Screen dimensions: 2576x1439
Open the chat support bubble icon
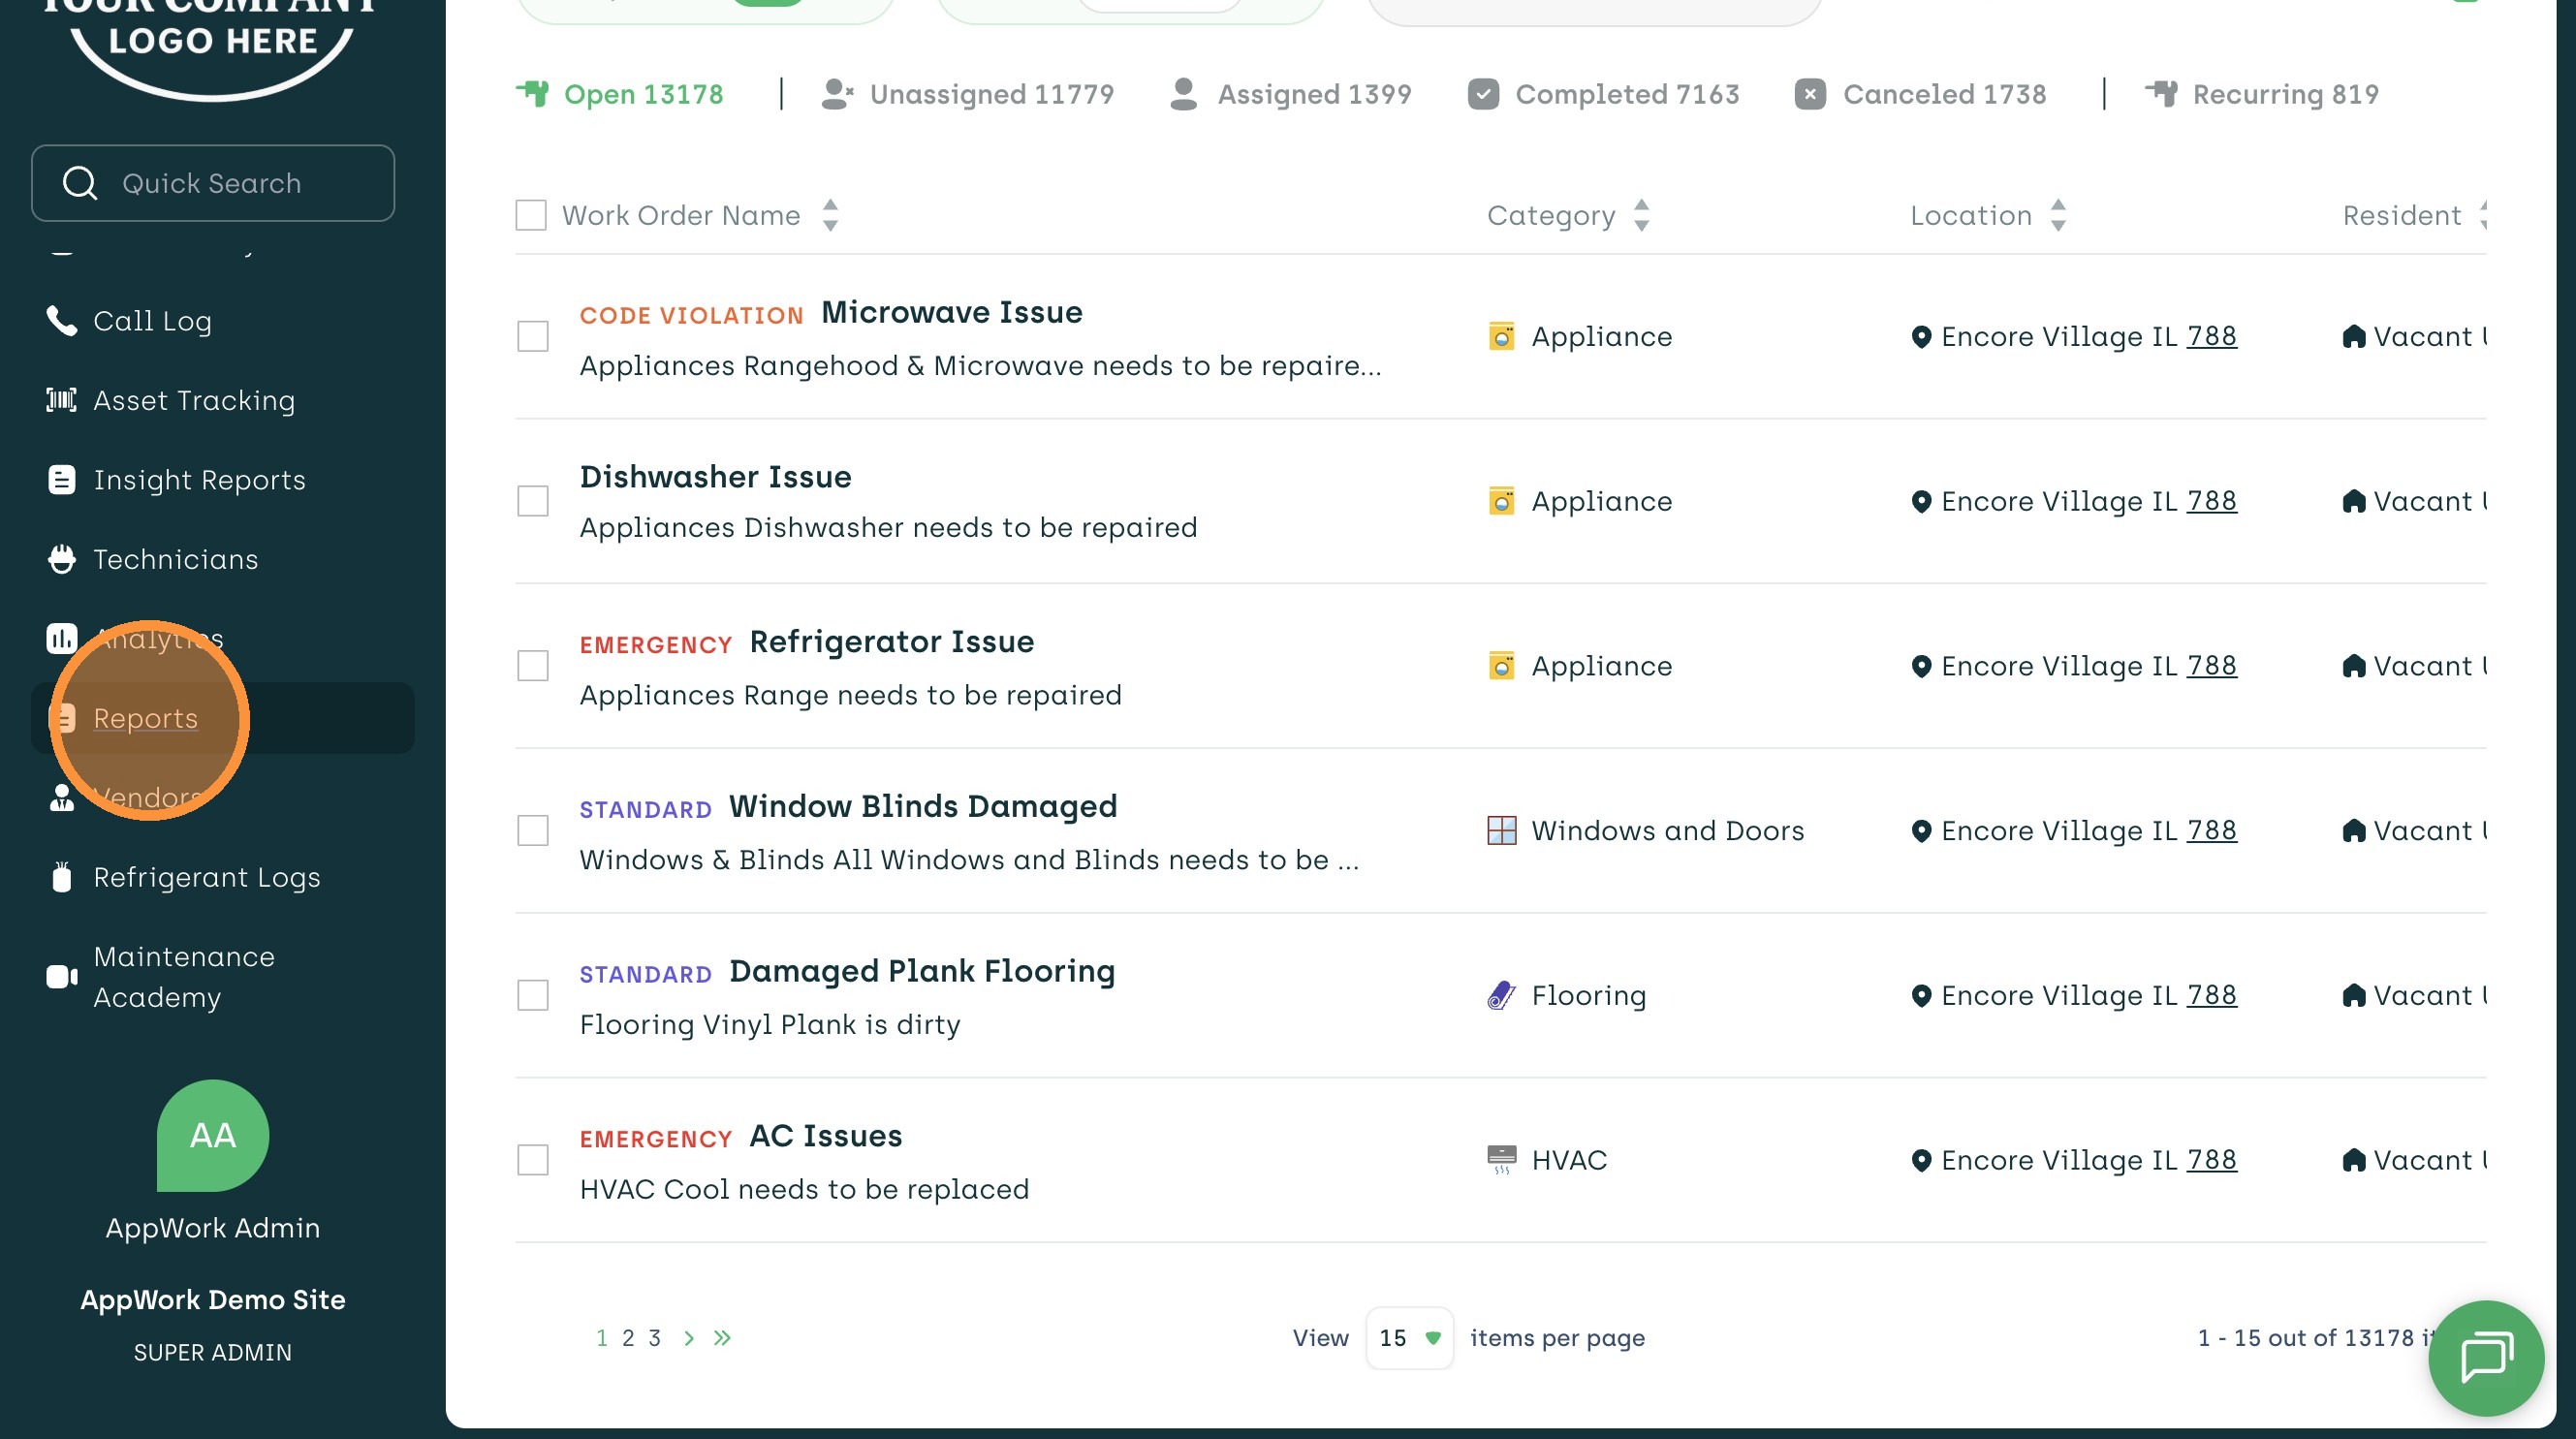(x=2485, y=1357)
